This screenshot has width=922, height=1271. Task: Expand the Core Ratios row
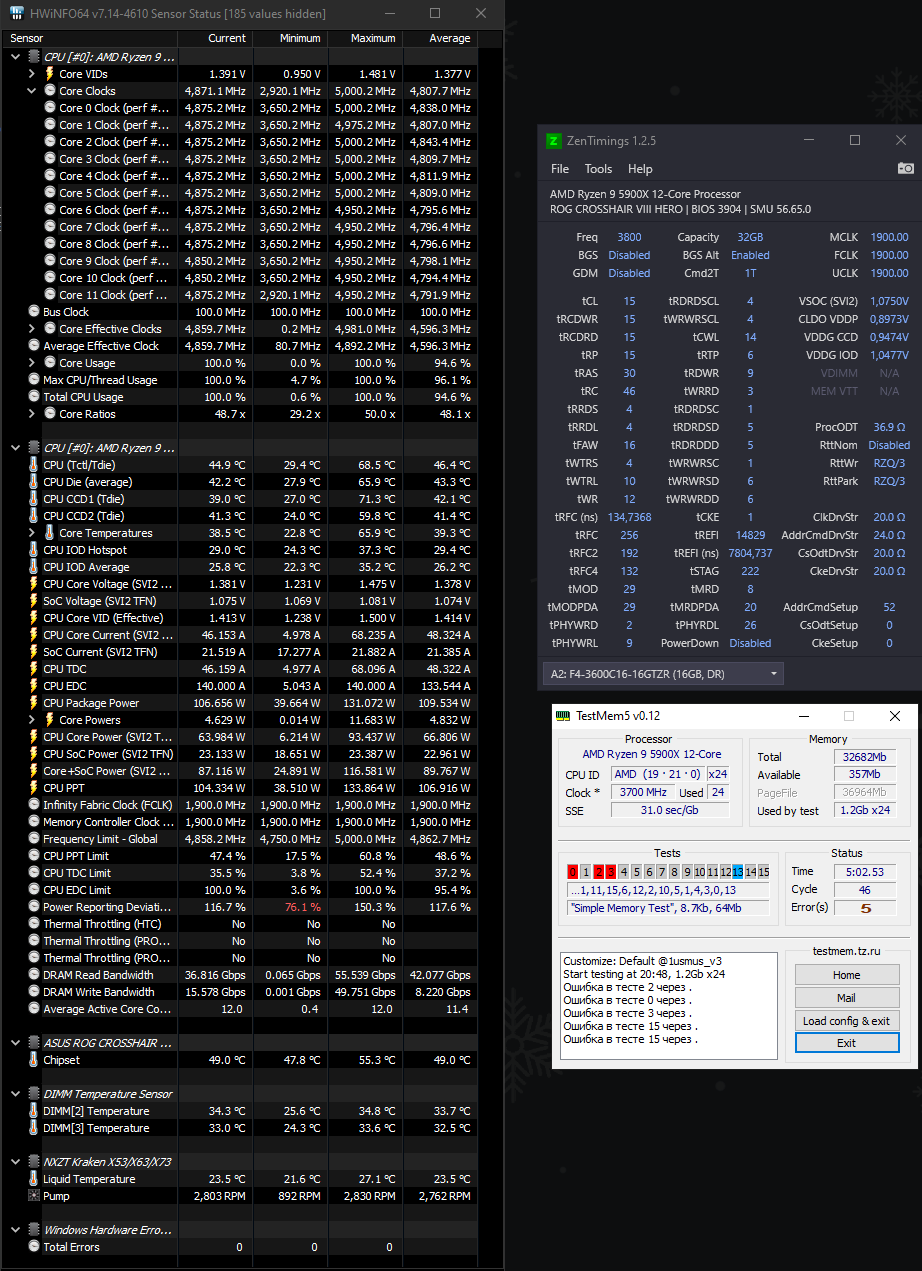pyautogui.click(x=32, y=414)
